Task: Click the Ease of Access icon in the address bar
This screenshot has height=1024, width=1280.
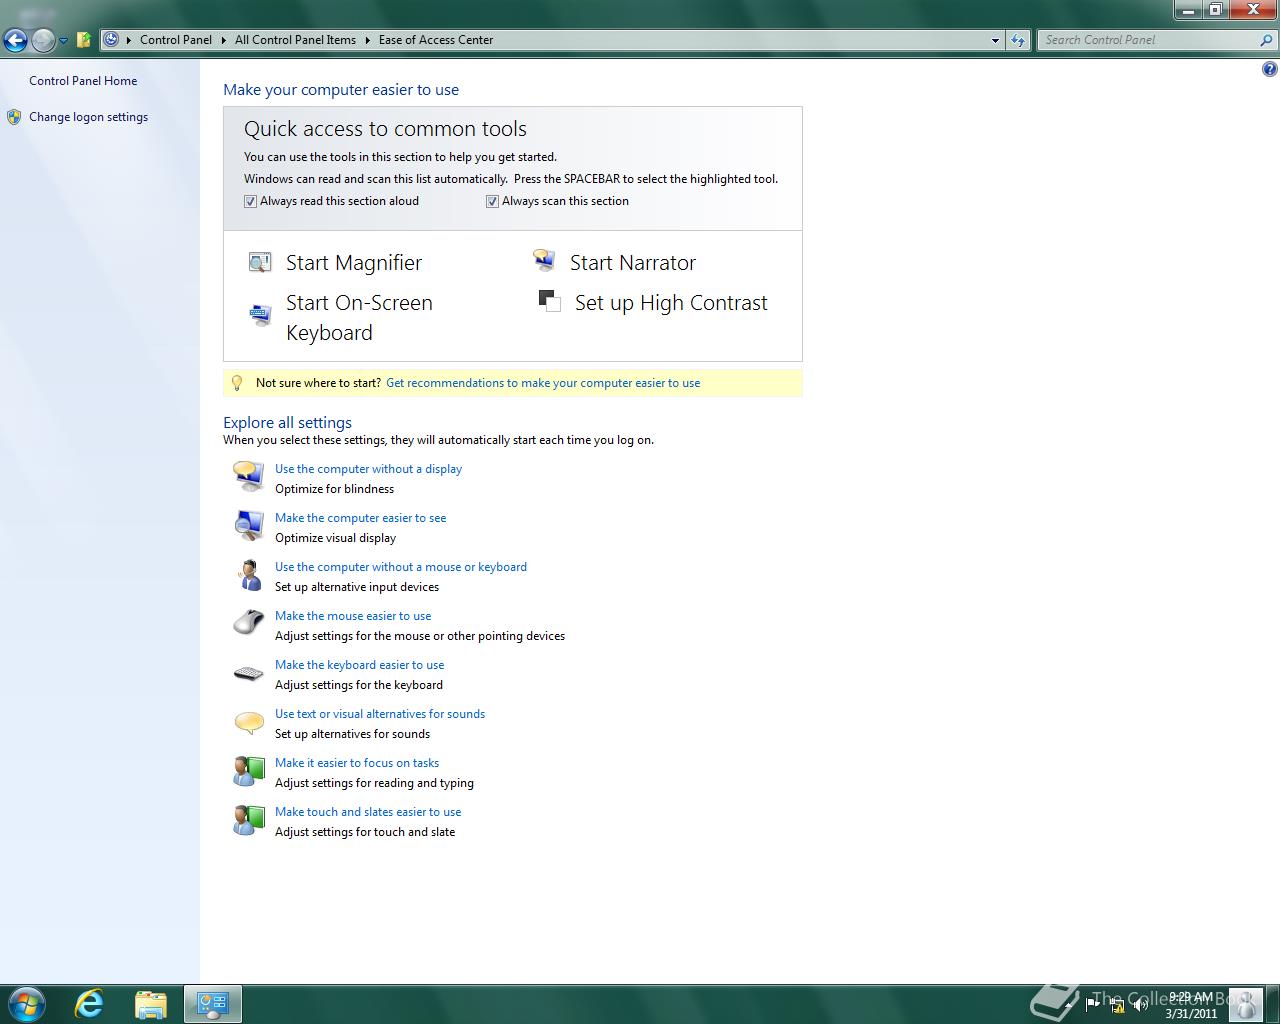Action: pos(111,40)
